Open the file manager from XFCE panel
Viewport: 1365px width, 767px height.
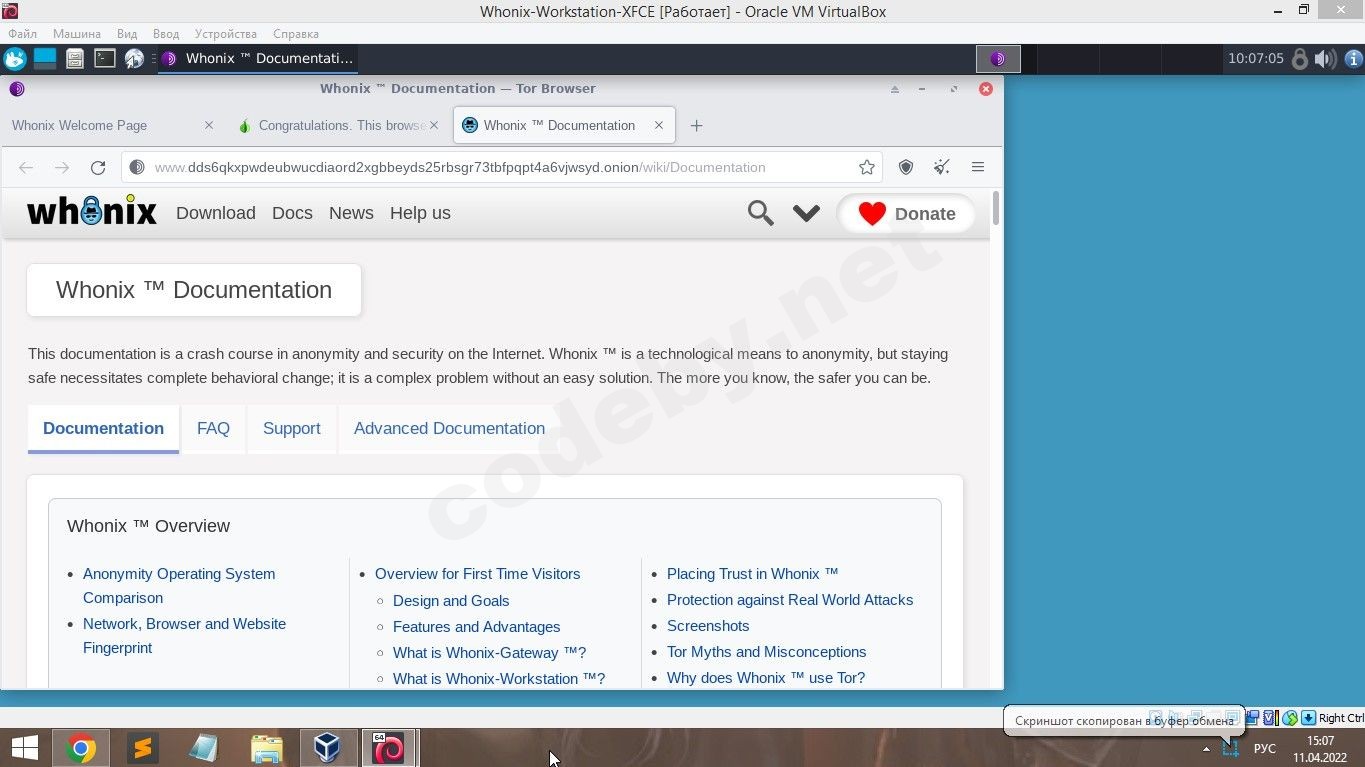(x=75, y=59)
